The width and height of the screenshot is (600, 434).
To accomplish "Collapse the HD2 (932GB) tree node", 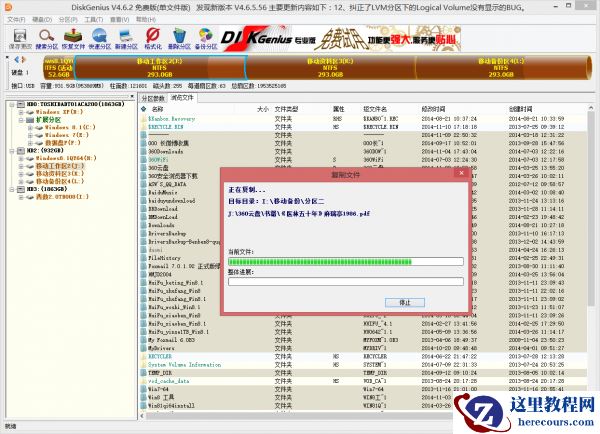I will 12,150.
